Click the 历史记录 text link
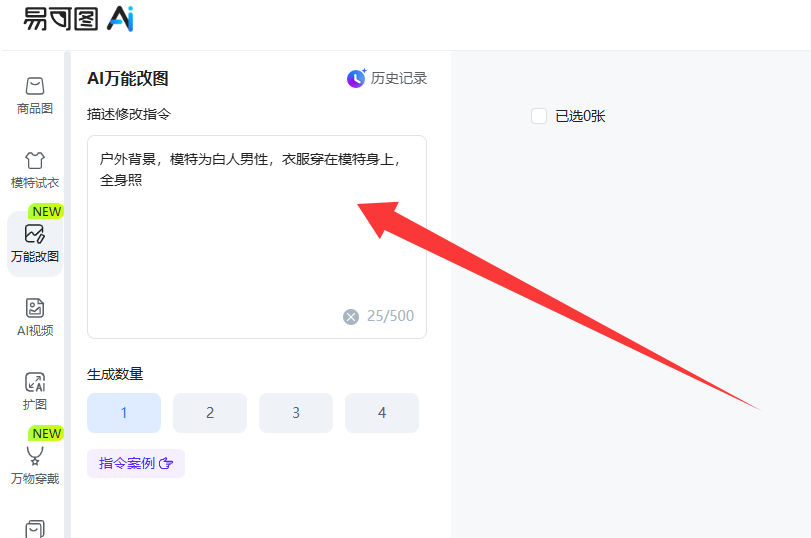Image resolution: width=811 pixels, height=538 pixels. [398, 78]
